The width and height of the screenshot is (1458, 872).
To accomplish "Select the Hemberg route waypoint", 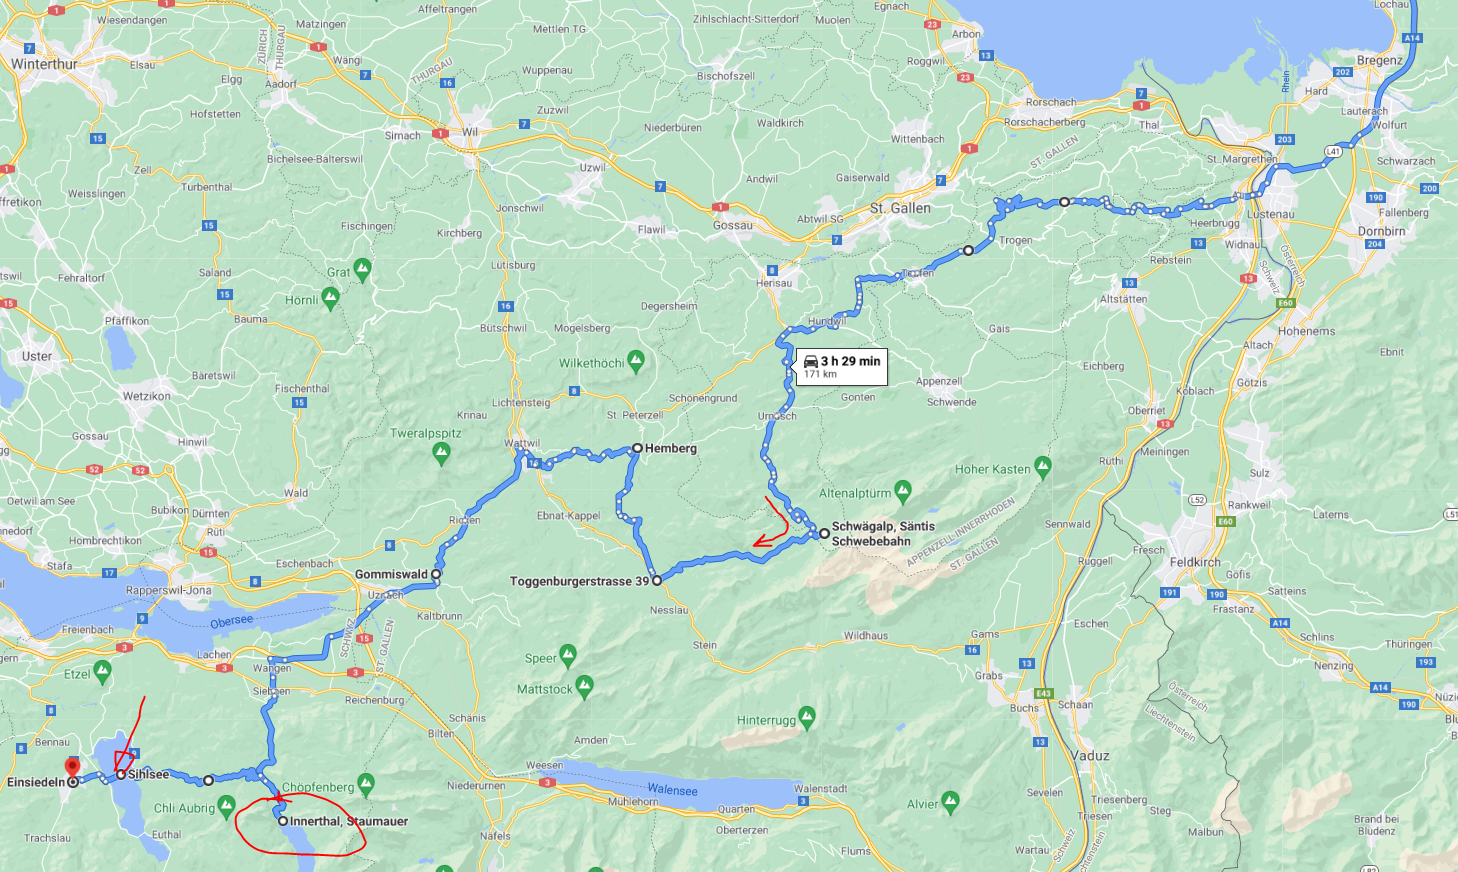I will click(x=637, y=448).
